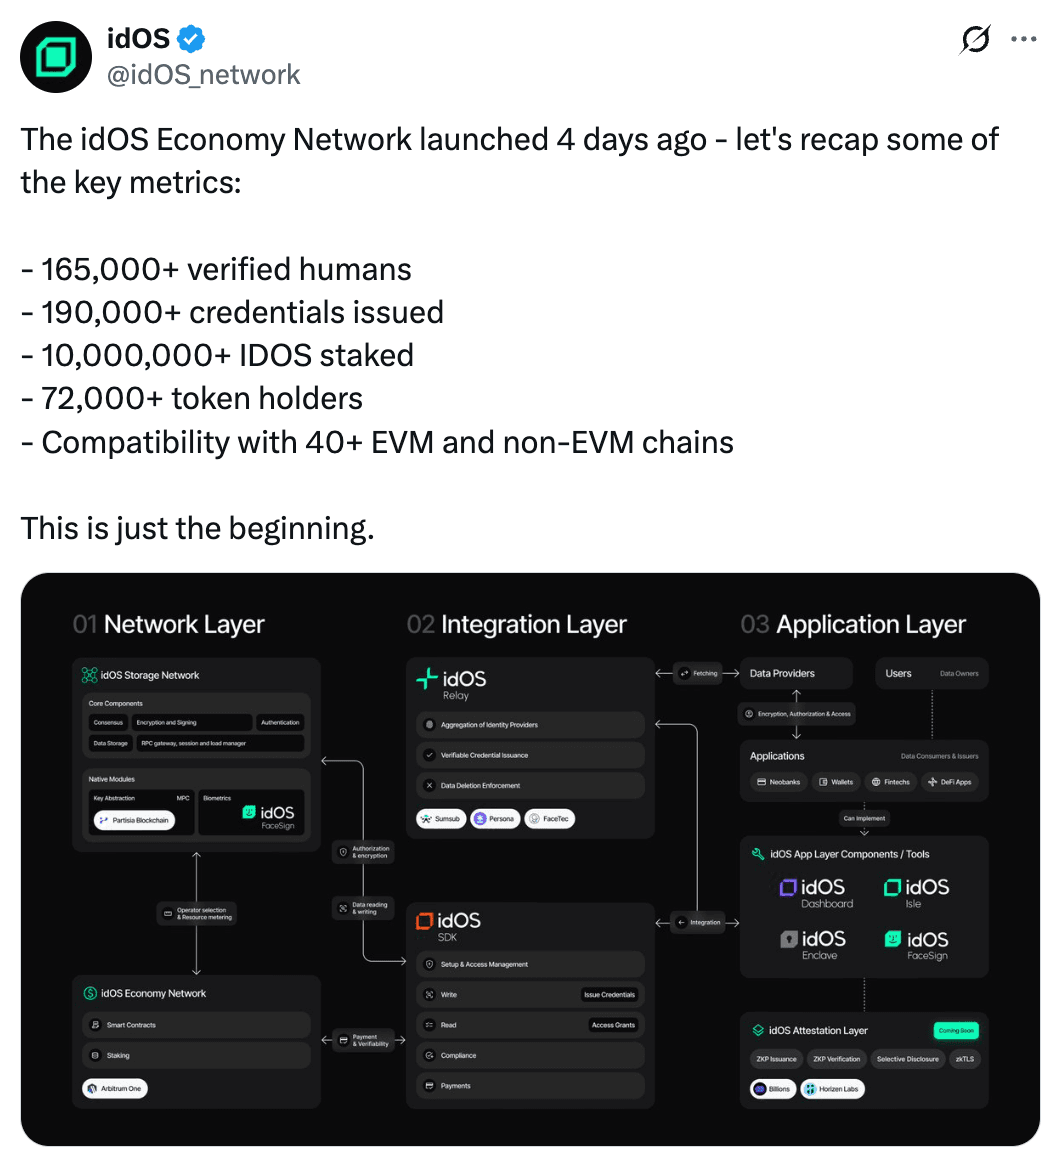Open the three-dot more options menu
Image resolution: width=1062 pixels, height=1168 pixels.
click(x=1024, y=40)
